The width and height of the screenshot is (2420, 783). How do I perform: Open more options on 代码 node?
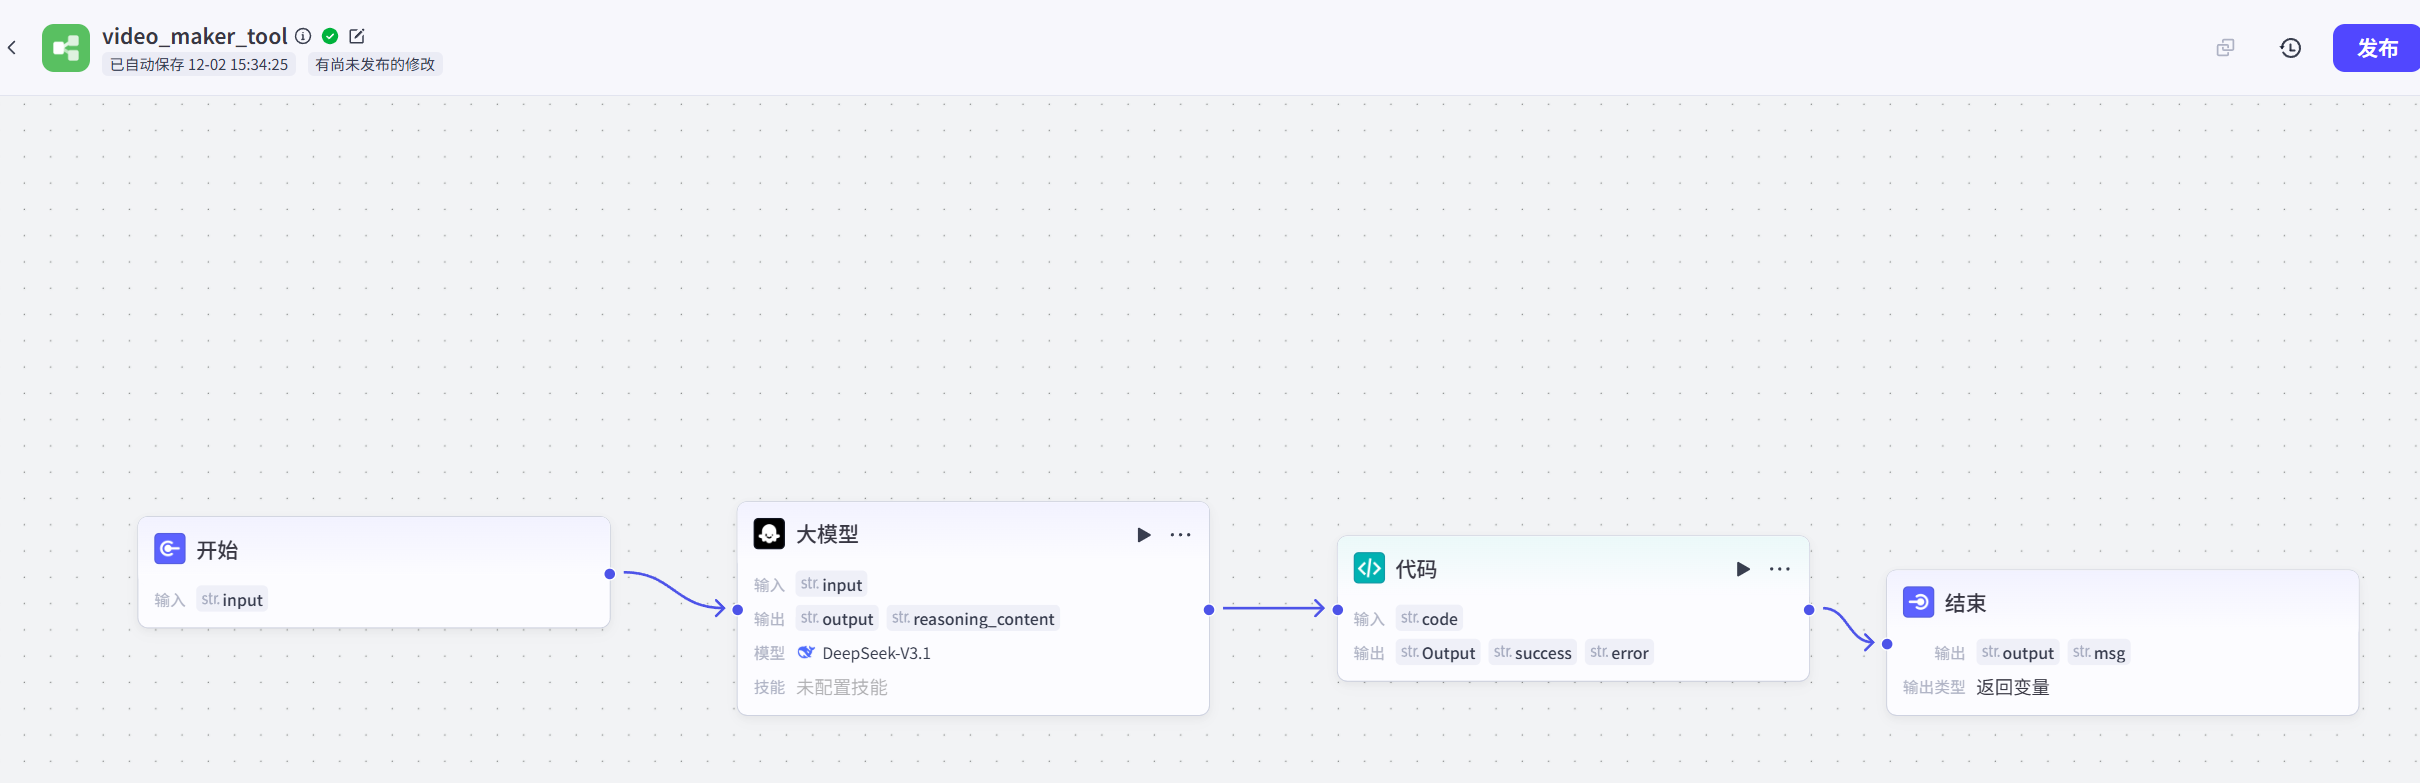pyautogui.click(x=1780, y=569)
